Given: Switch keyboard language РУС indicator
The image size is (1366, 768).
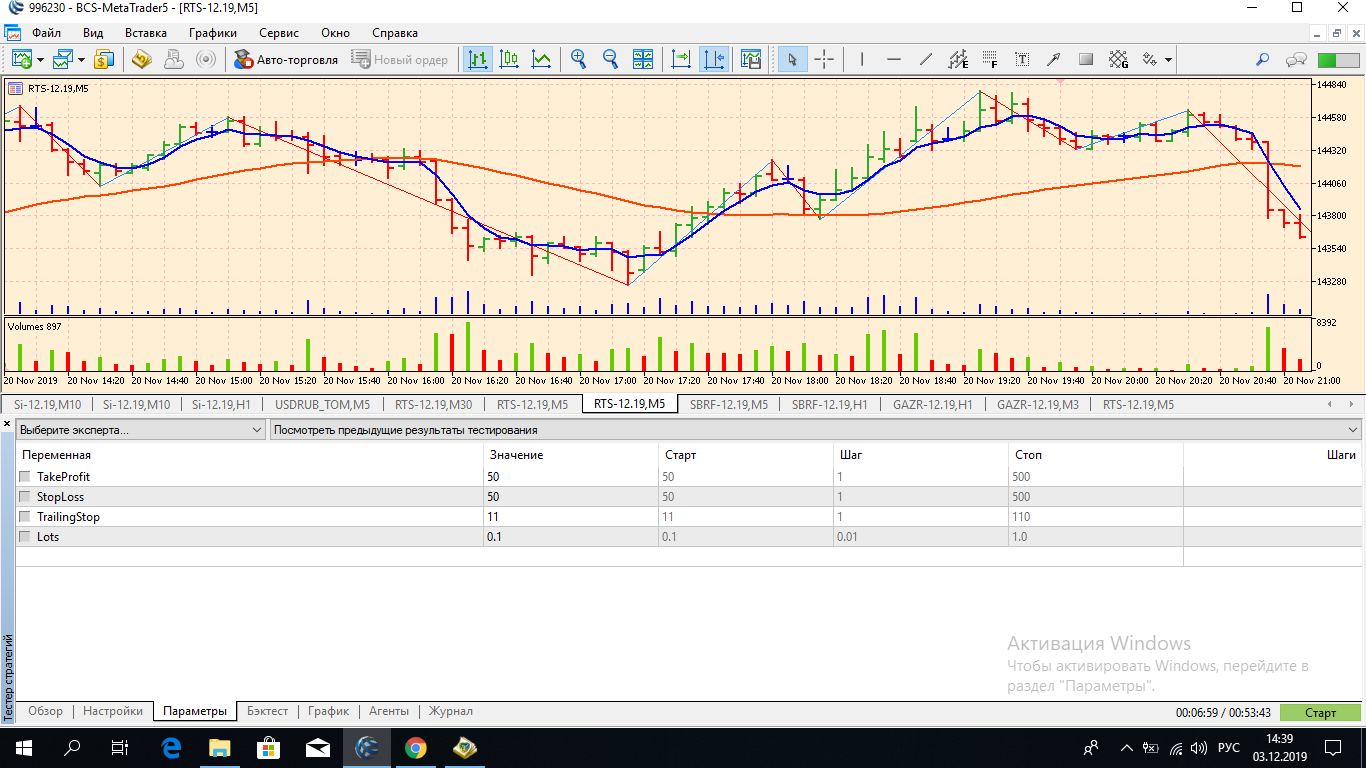Looking at the screenshot, I should [x=1229, y=747].
